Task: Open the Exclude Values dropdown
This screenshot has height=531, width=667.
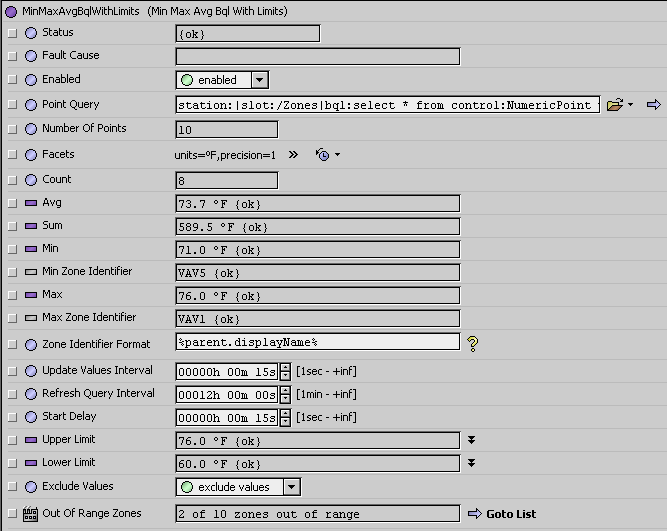Action: coord(291,487)
